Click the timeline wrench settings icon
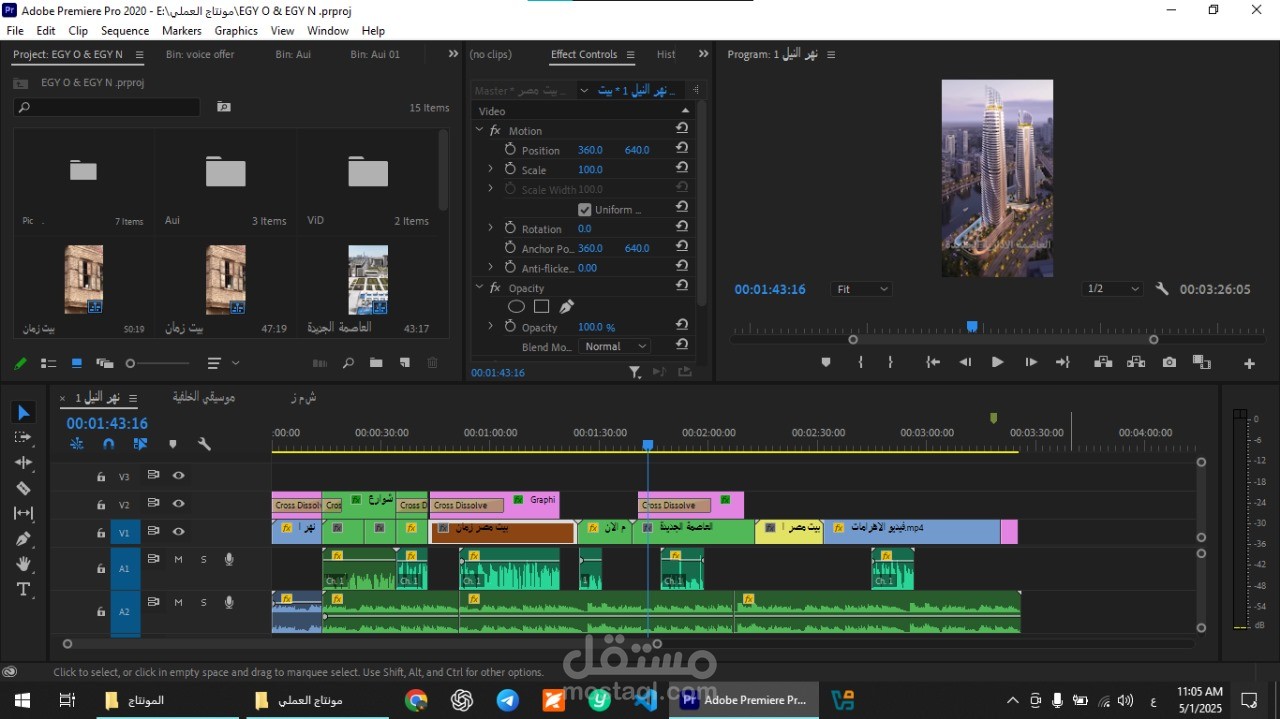Viewport: 1280px width, 719px height. [x=204, y=444]
